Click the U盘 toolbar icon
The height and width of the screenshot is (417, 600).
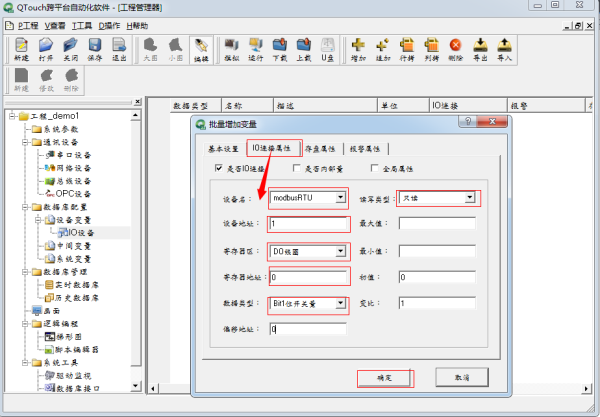pos(327,49)
